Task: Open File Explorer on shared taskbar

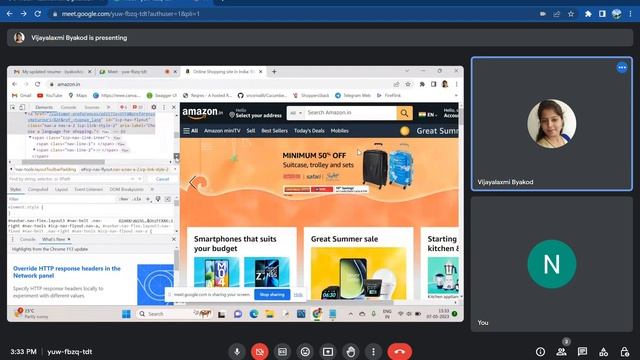Action: [269, 314]
